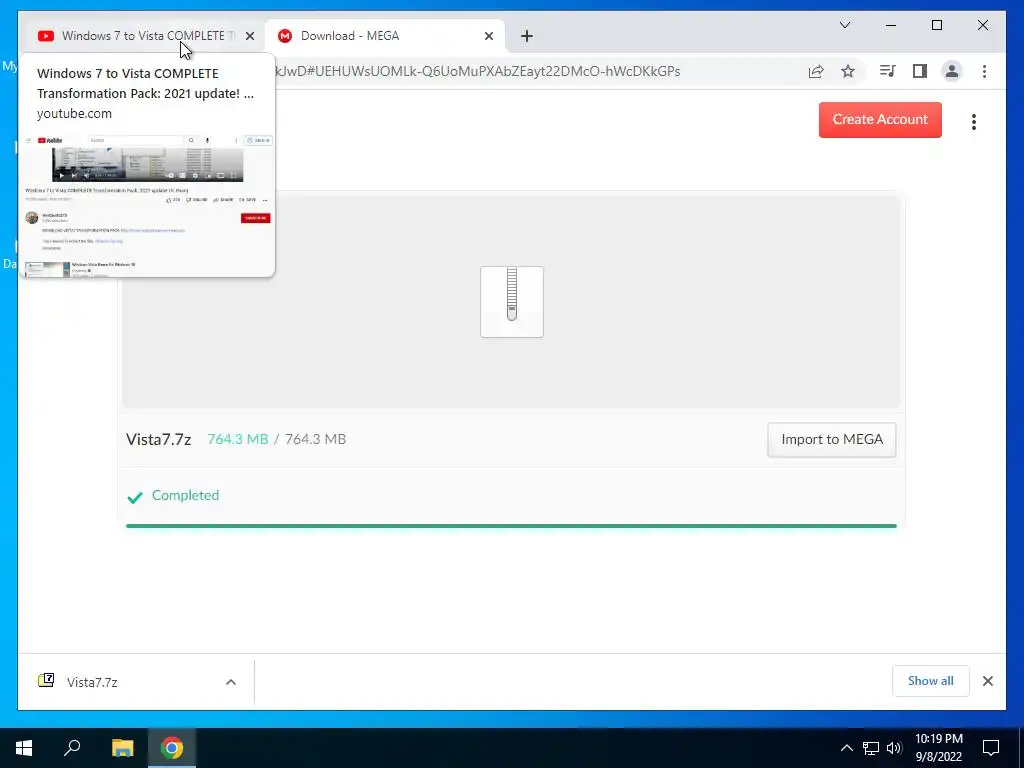This screenshot has height=768, width=1024.
Task: Click the share this page icon
Action: (816, 71)
